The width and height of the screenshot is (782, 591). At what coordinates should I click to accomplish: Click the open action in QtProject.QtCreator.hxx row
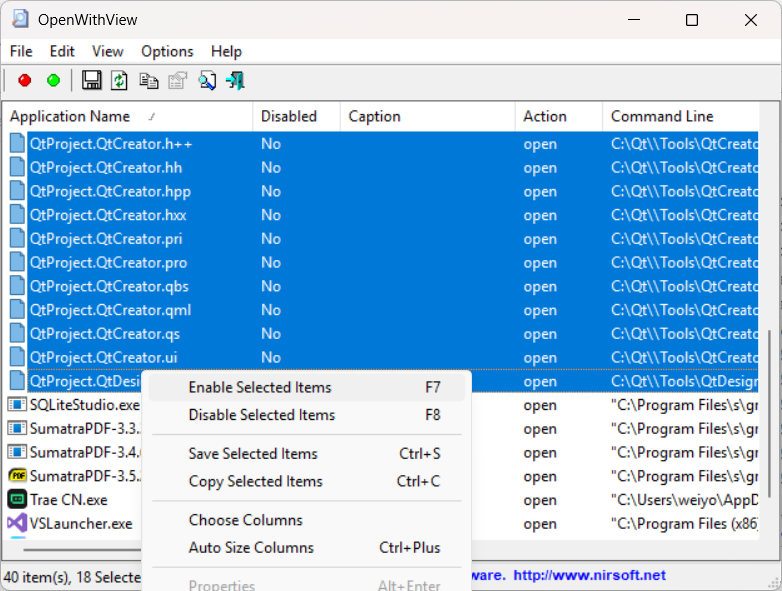pos(540,215)
